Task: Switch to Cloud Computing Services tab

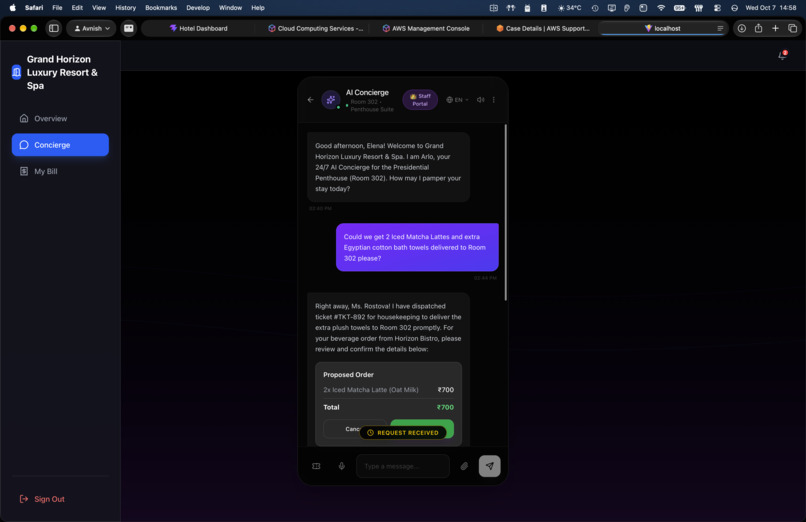Action: (315, 28)
